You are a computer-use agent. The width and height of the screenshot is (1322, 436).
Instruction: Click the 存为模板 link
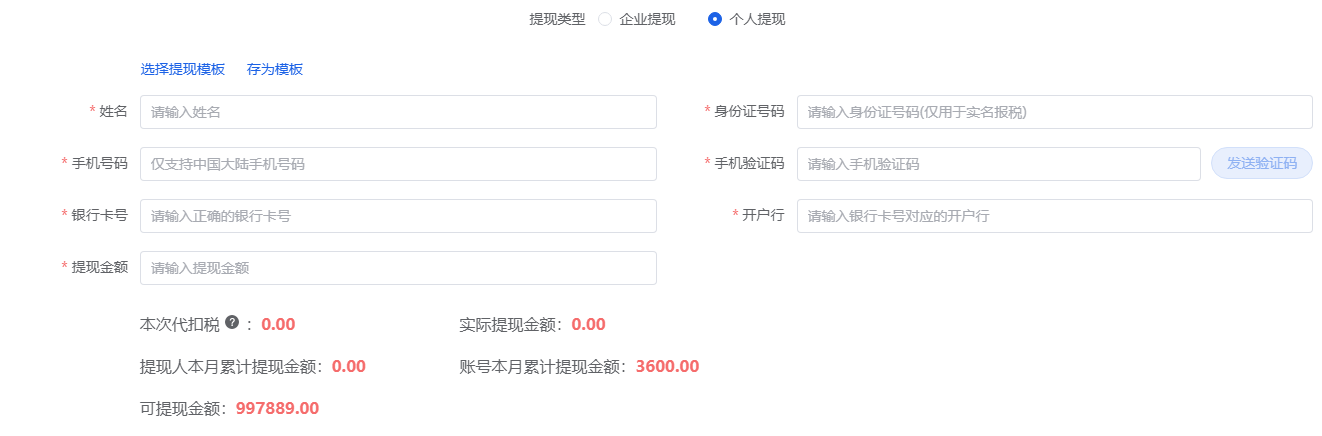pyautogui.click(x=275, y=69)
